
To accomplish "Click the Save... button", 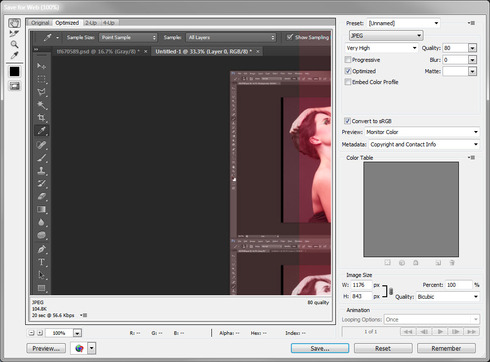I will point(320,348).
